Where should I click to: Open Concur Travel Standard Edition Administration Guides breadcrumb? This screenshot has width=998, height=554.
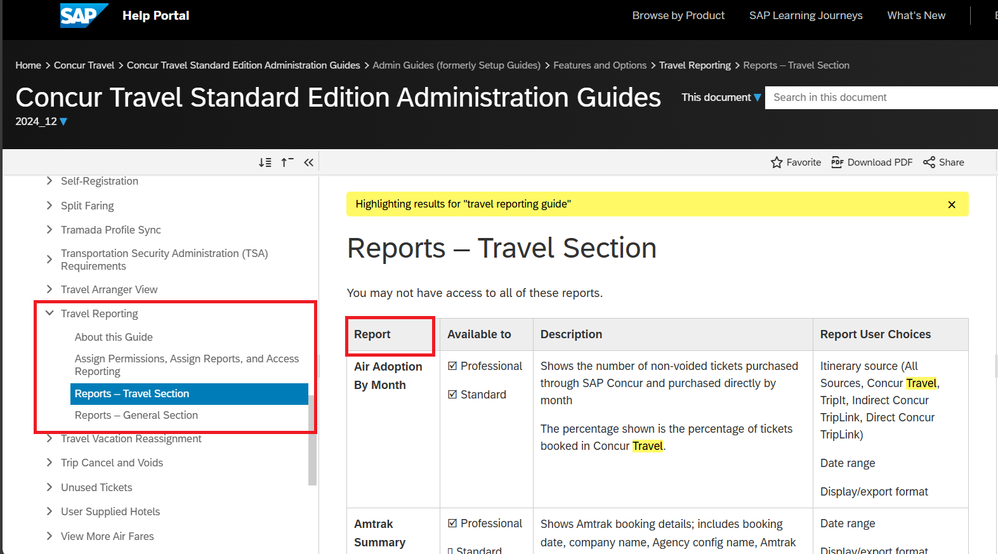pyautogui.click(x=243, y=65)
